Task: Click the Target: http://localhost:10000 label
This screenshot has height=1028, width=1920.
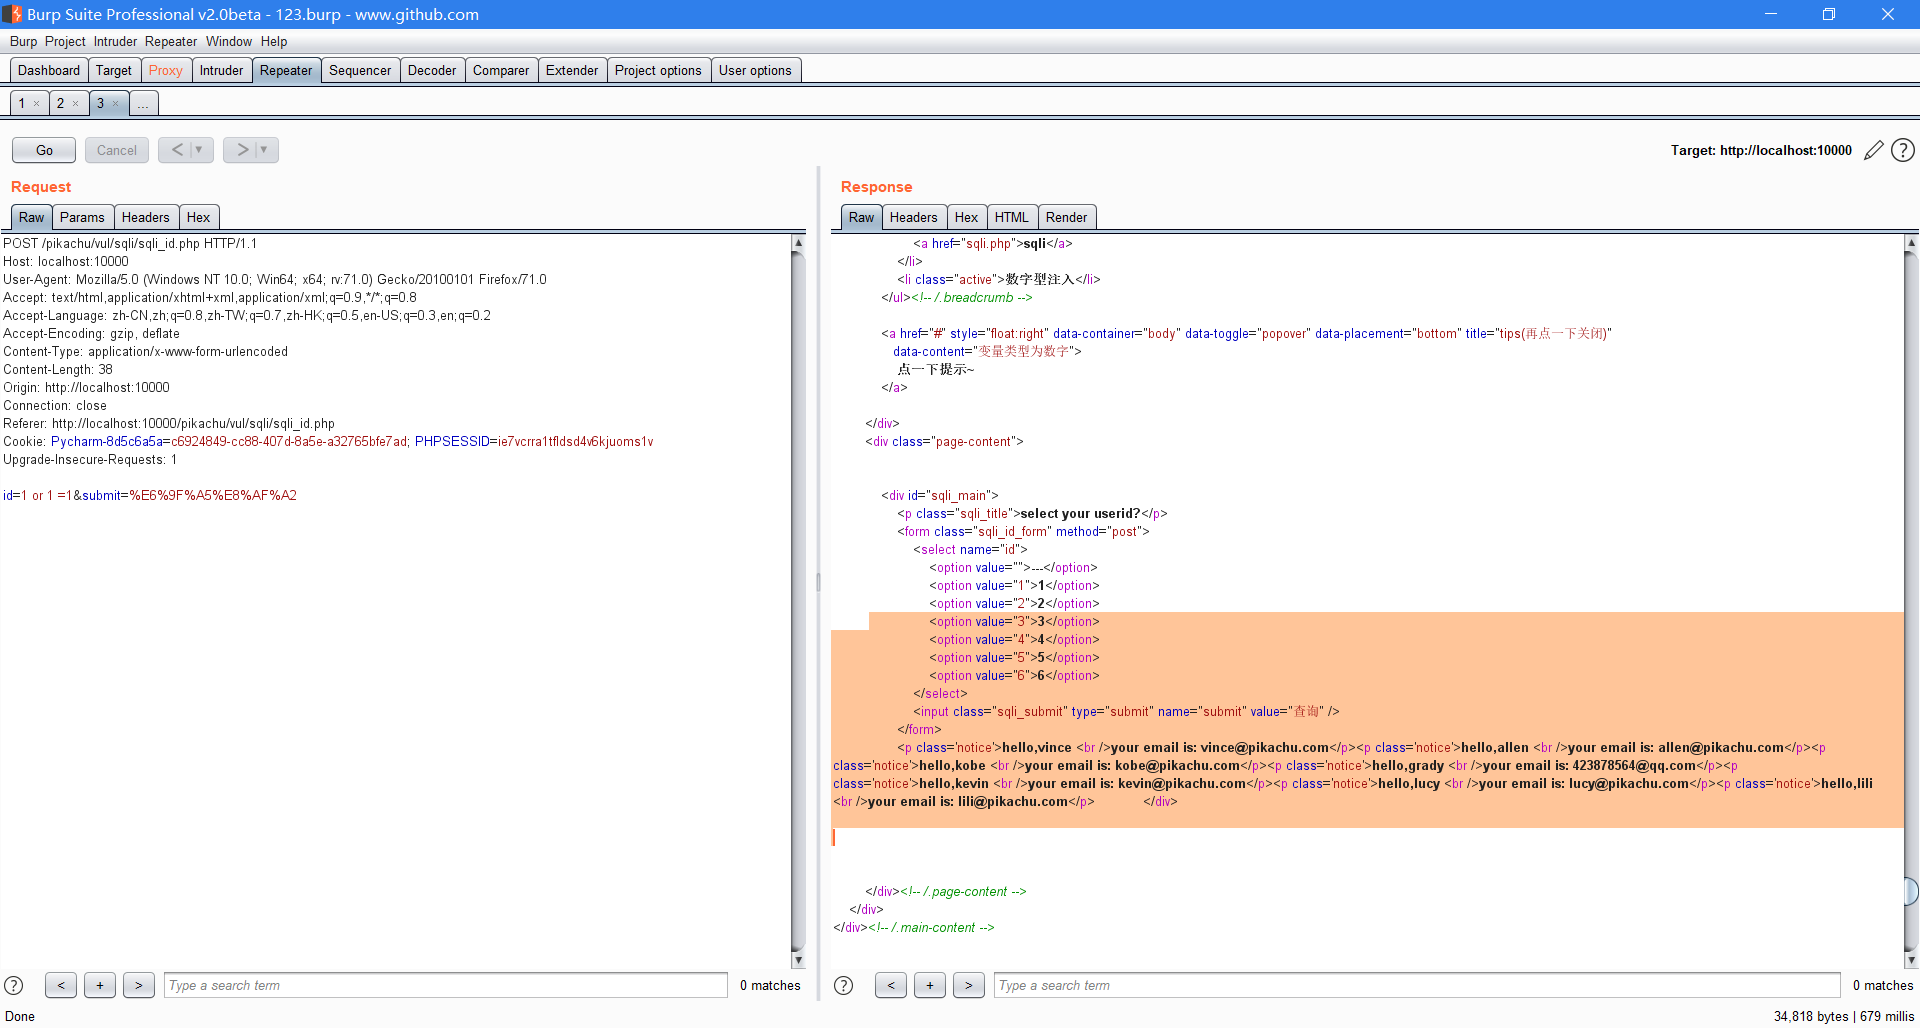Action: [1761, 150]
